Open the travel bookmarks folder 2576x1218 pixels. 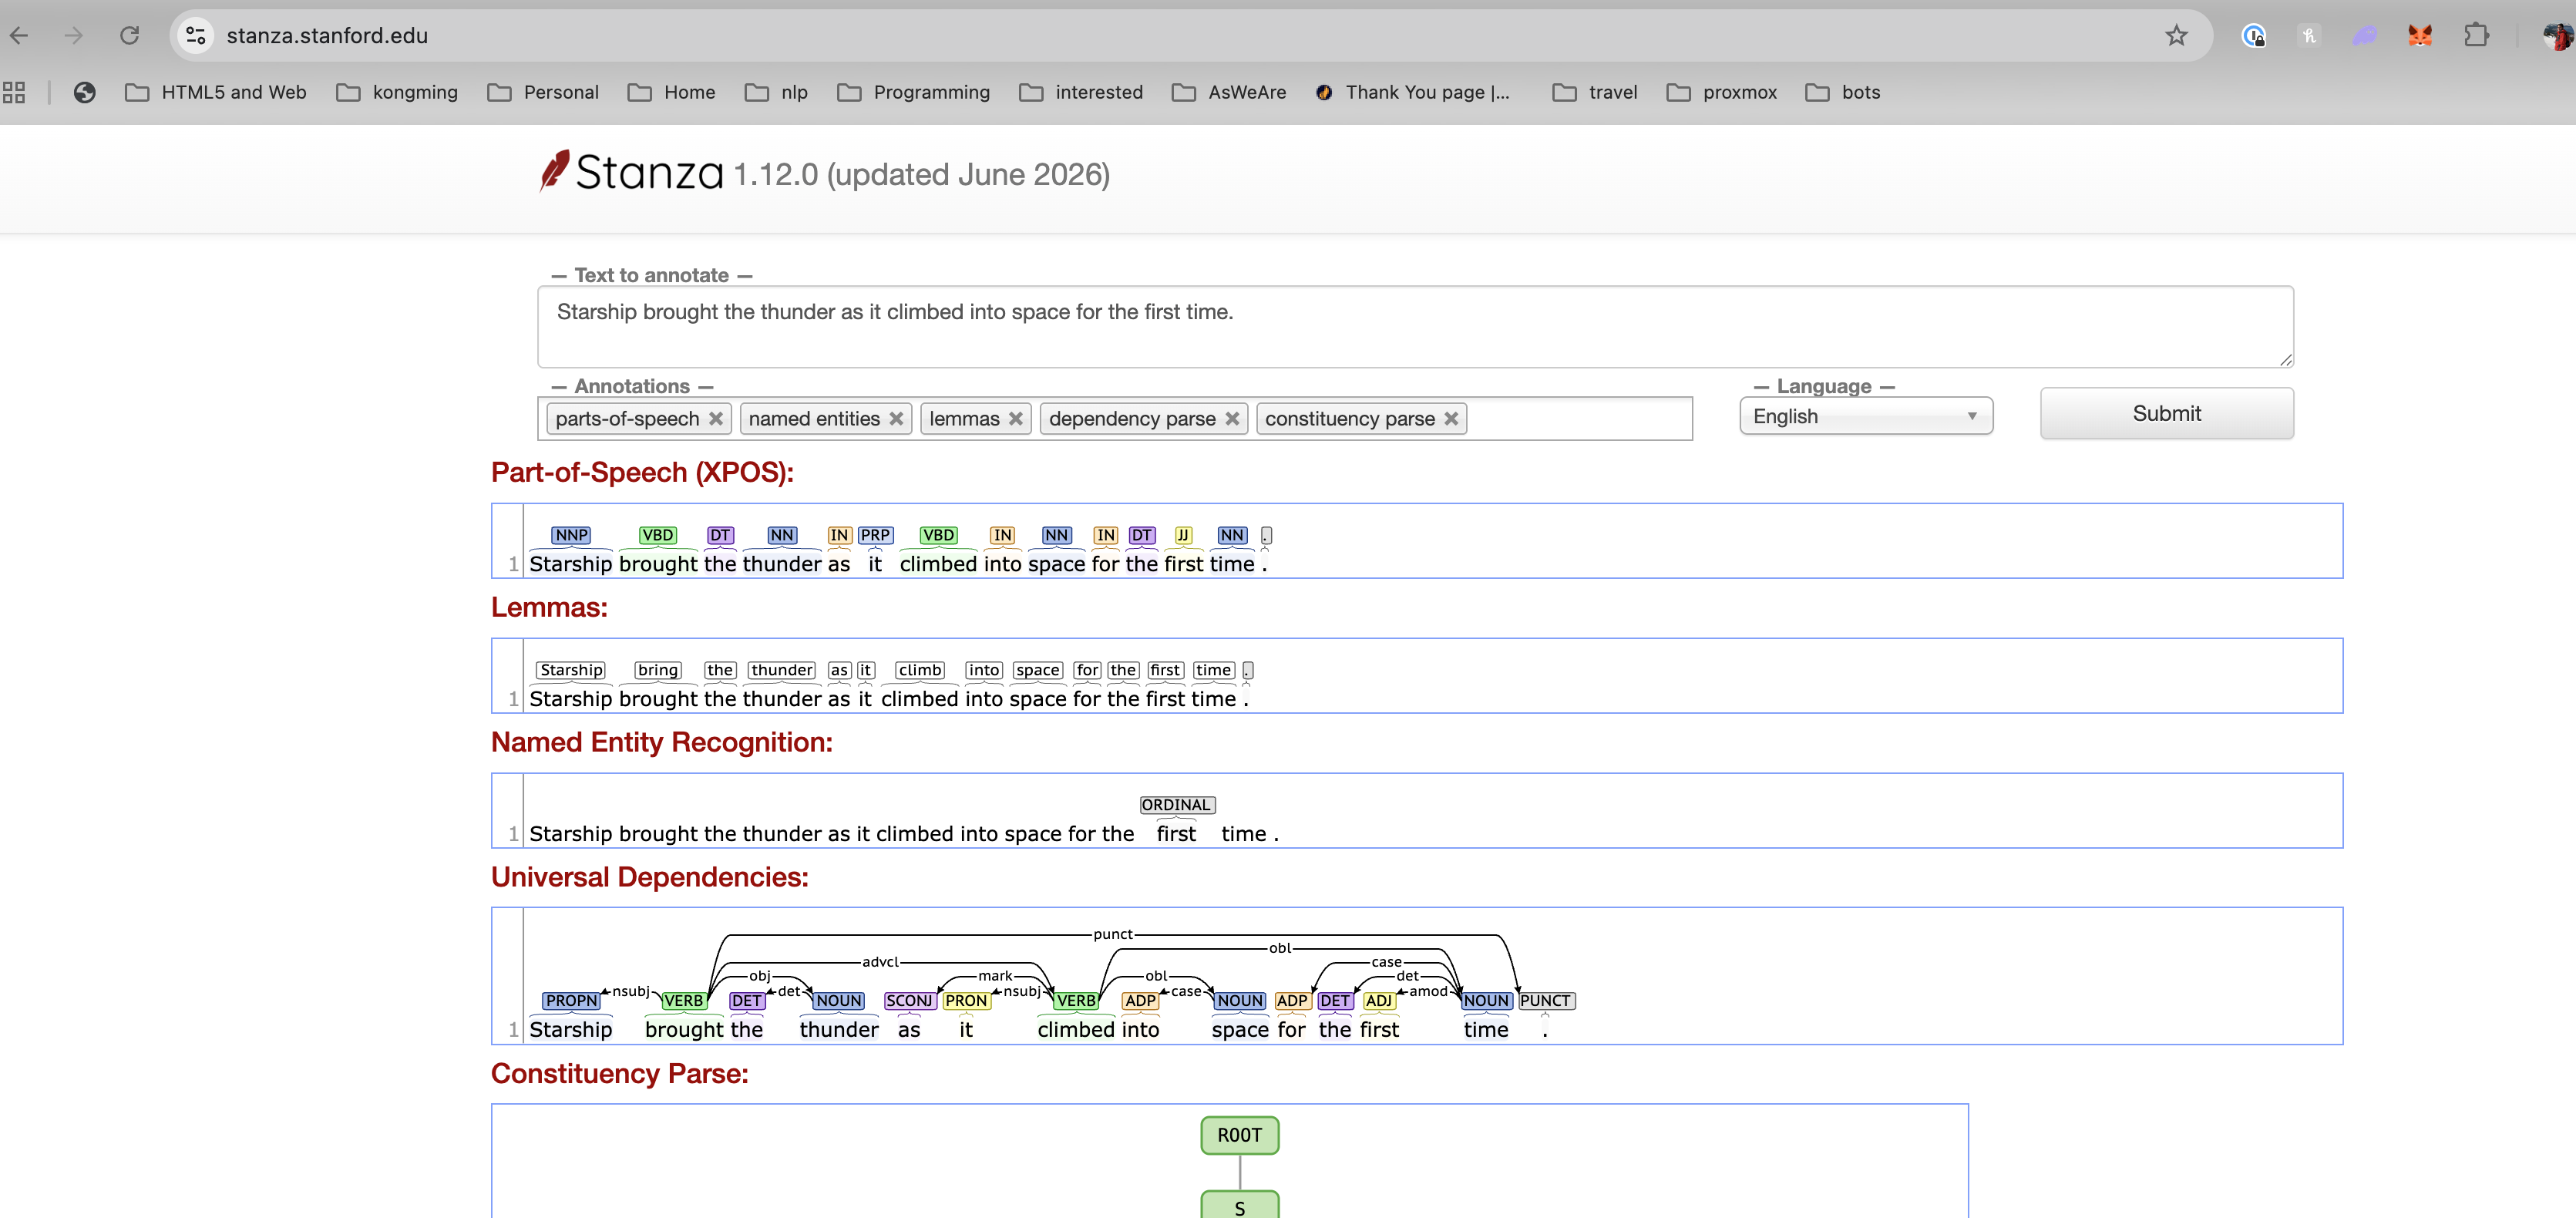1595,92
